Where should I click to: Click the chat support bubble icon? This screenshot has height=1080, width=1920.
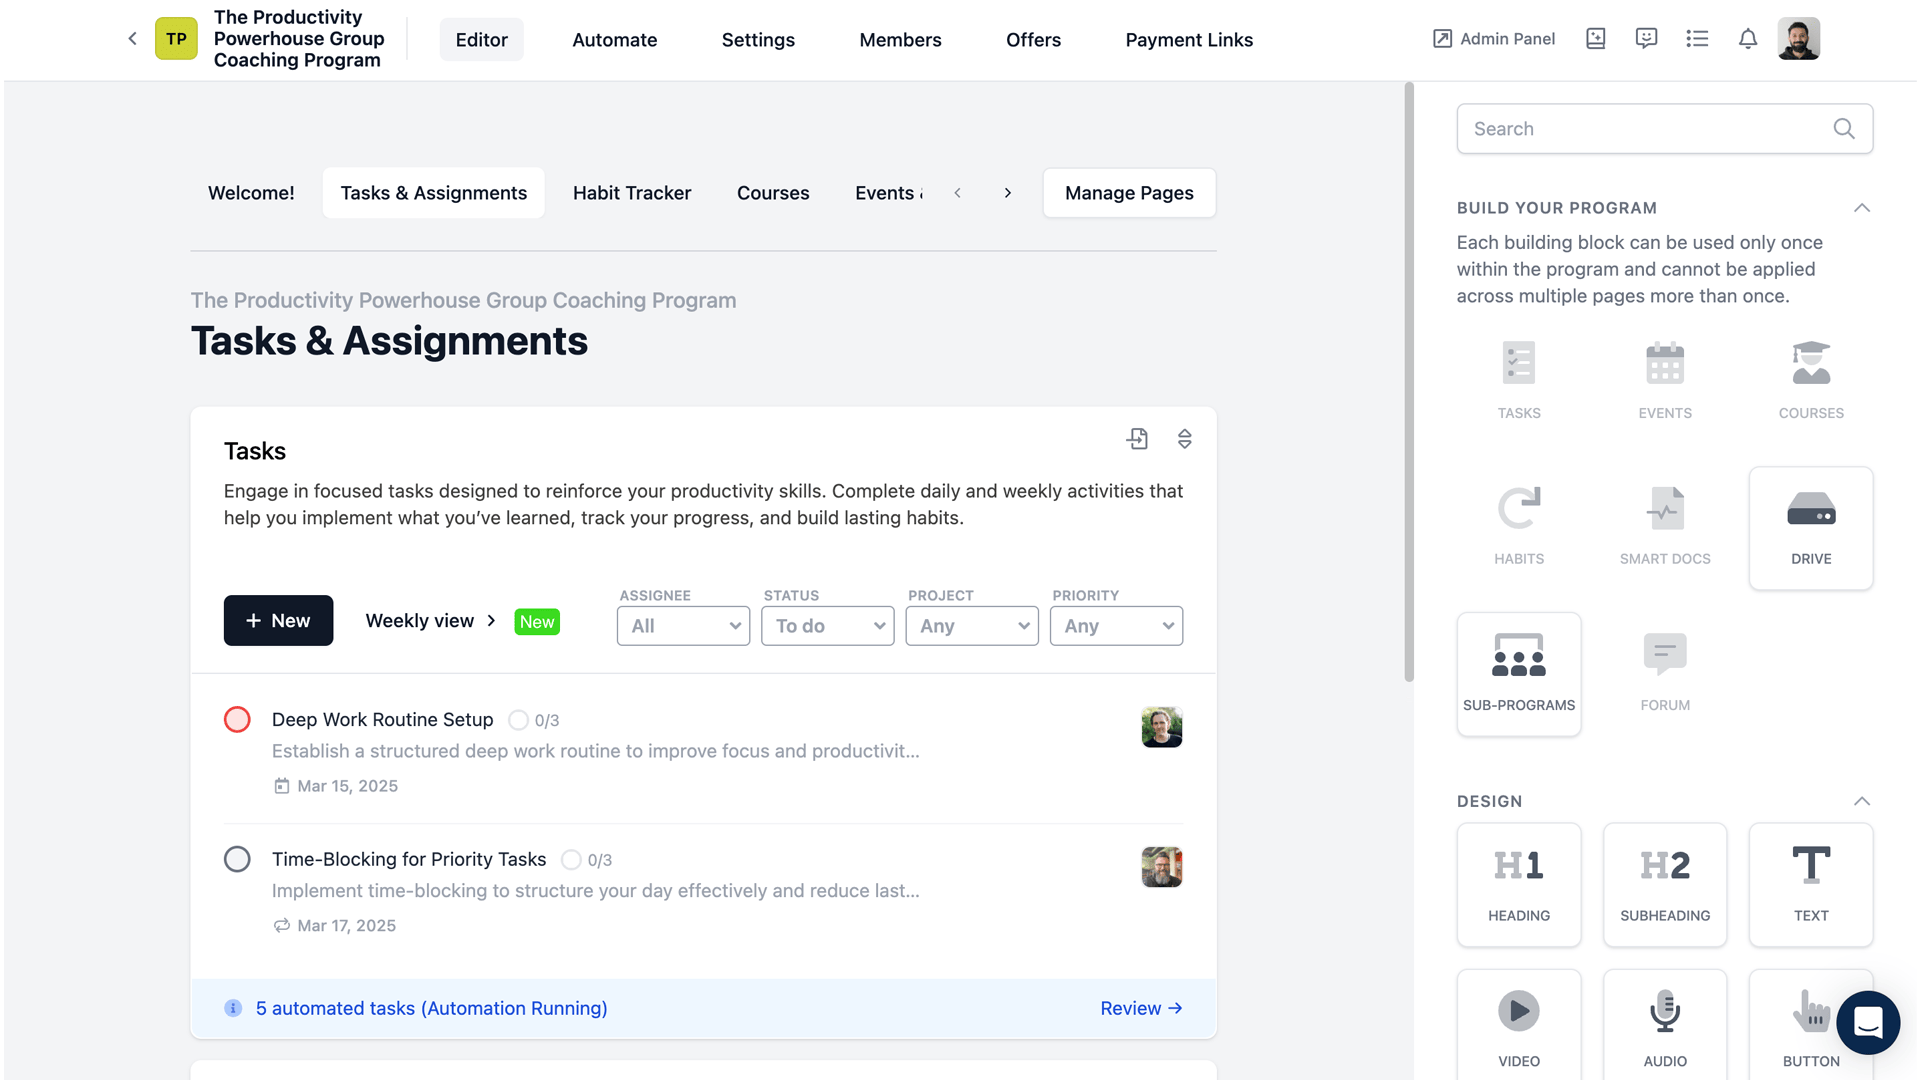(1867, 1022)
